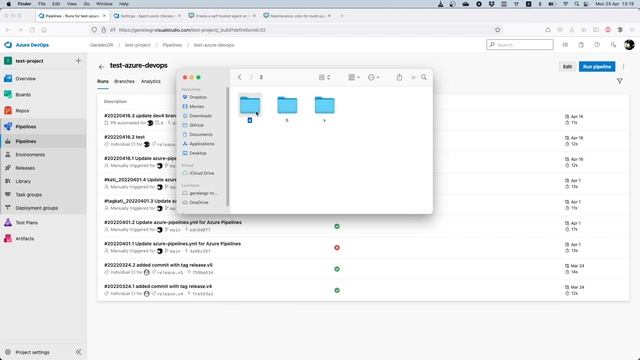The width and height of the screenshot is (640, 360).
Task: Click the test-azure-devops breadcrumb link
Action: point(214,45)
